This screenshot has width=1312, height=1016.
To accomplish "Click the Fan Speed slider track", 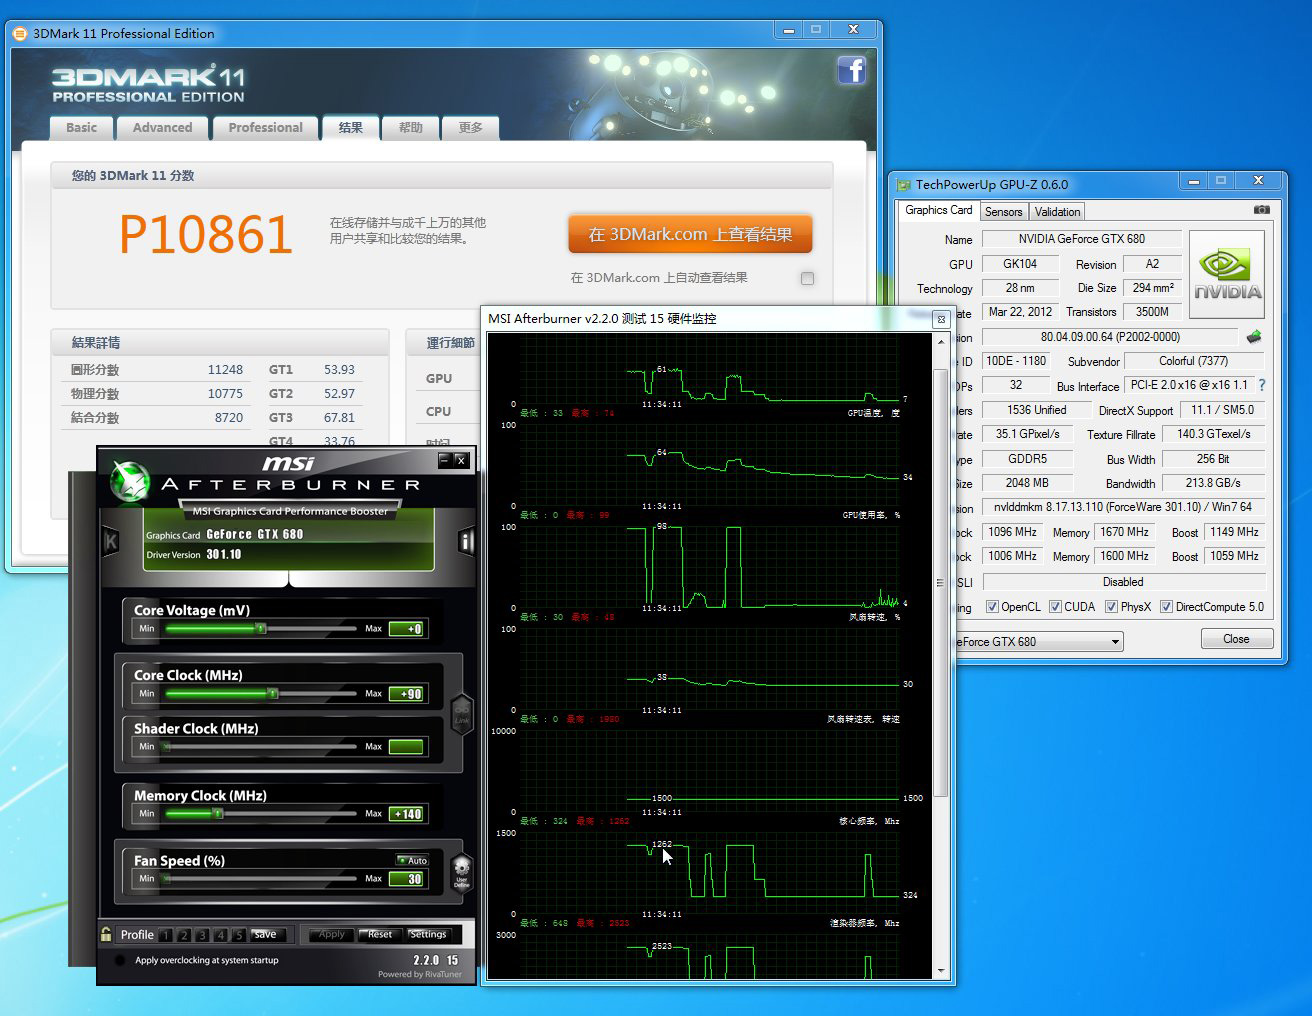I will (260, 879).
